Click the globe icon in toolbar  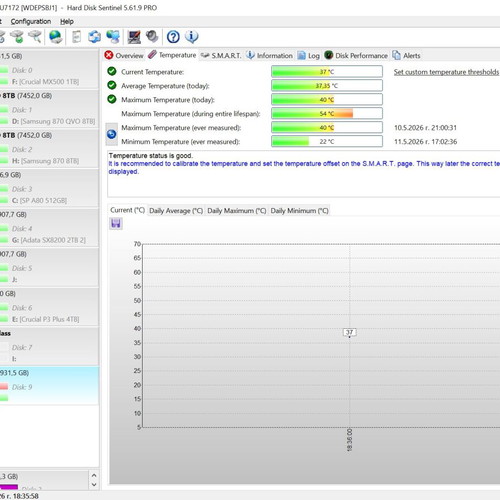(x=56, y=37)
